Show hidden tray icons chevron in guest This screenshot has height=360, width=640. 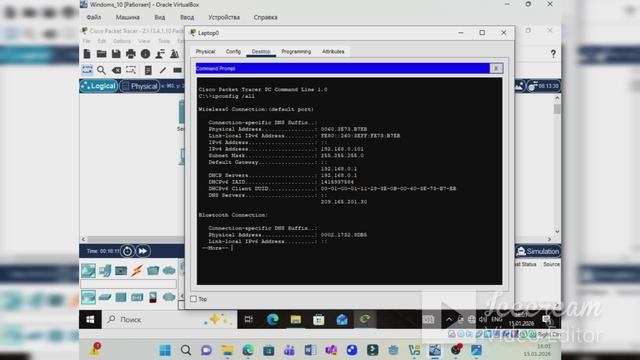coord(449,320)
